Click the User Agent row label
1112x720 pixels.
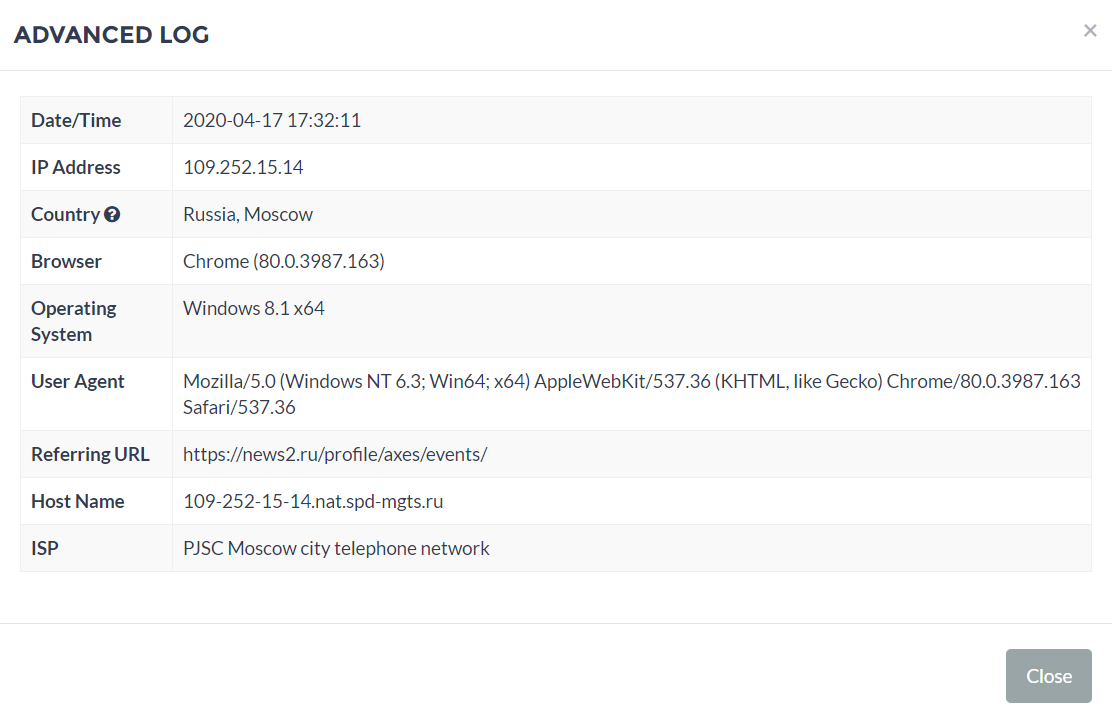[78, 382]
